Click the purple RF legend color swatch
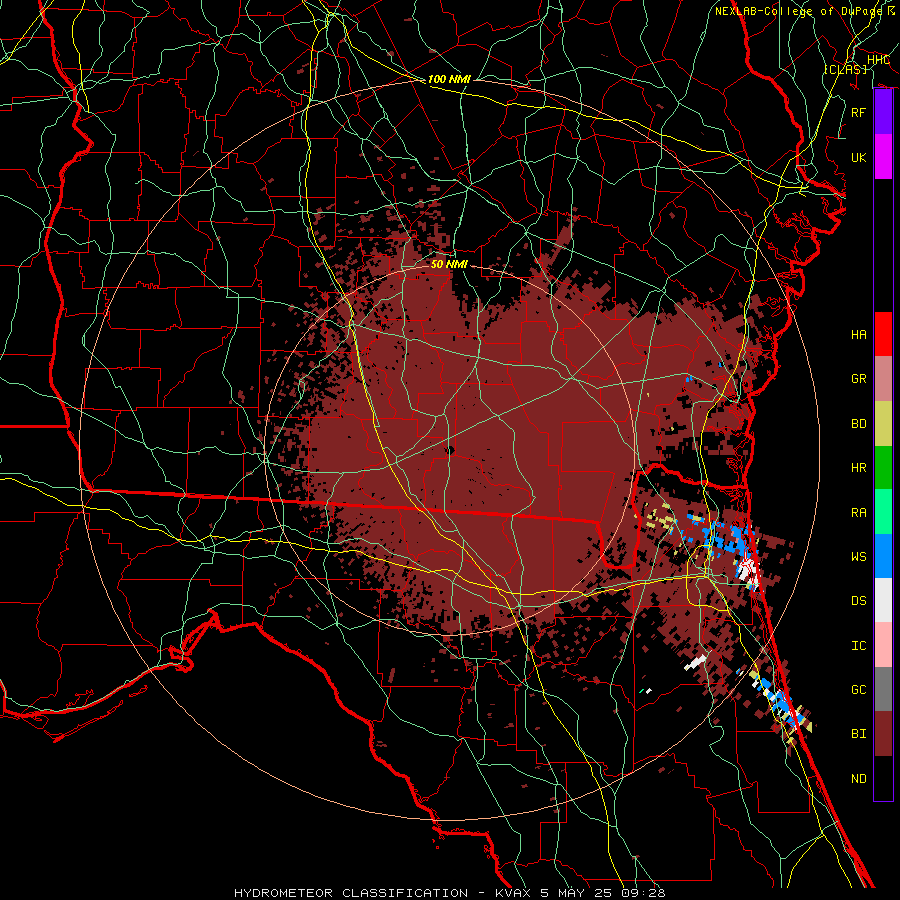900x900 pixels. (883, 112)
